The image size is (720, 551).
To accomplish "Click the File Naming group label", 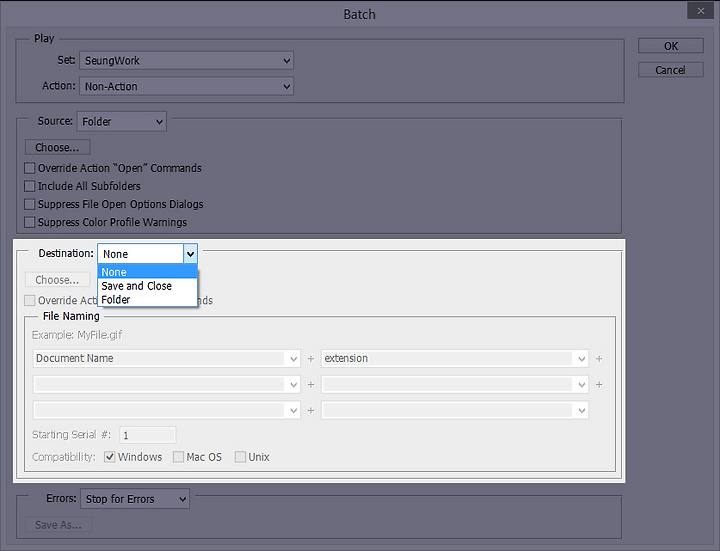I will (x=71, y=316).
